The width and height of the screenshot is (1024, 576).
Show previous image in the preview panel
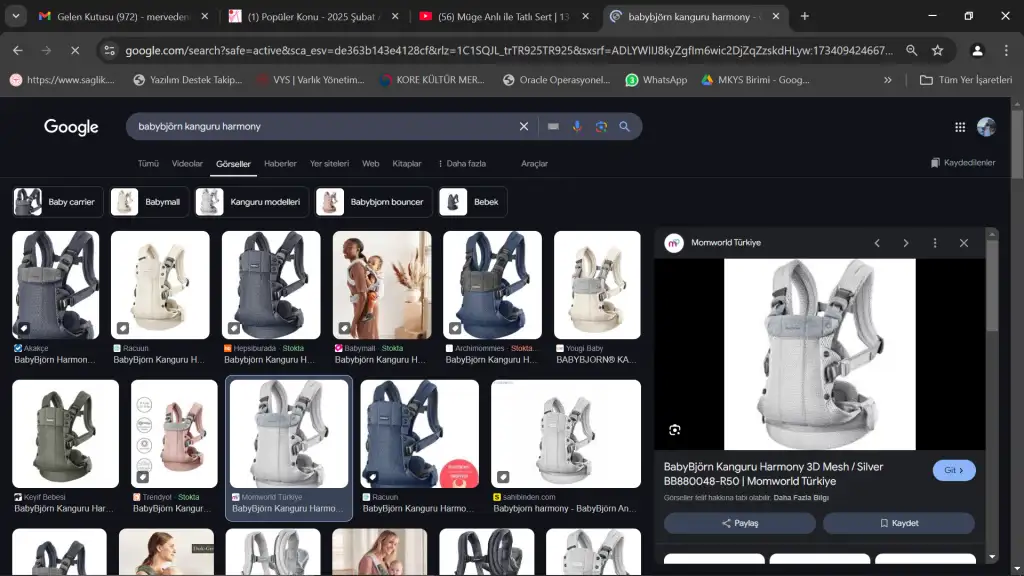(x=877, y=243)
